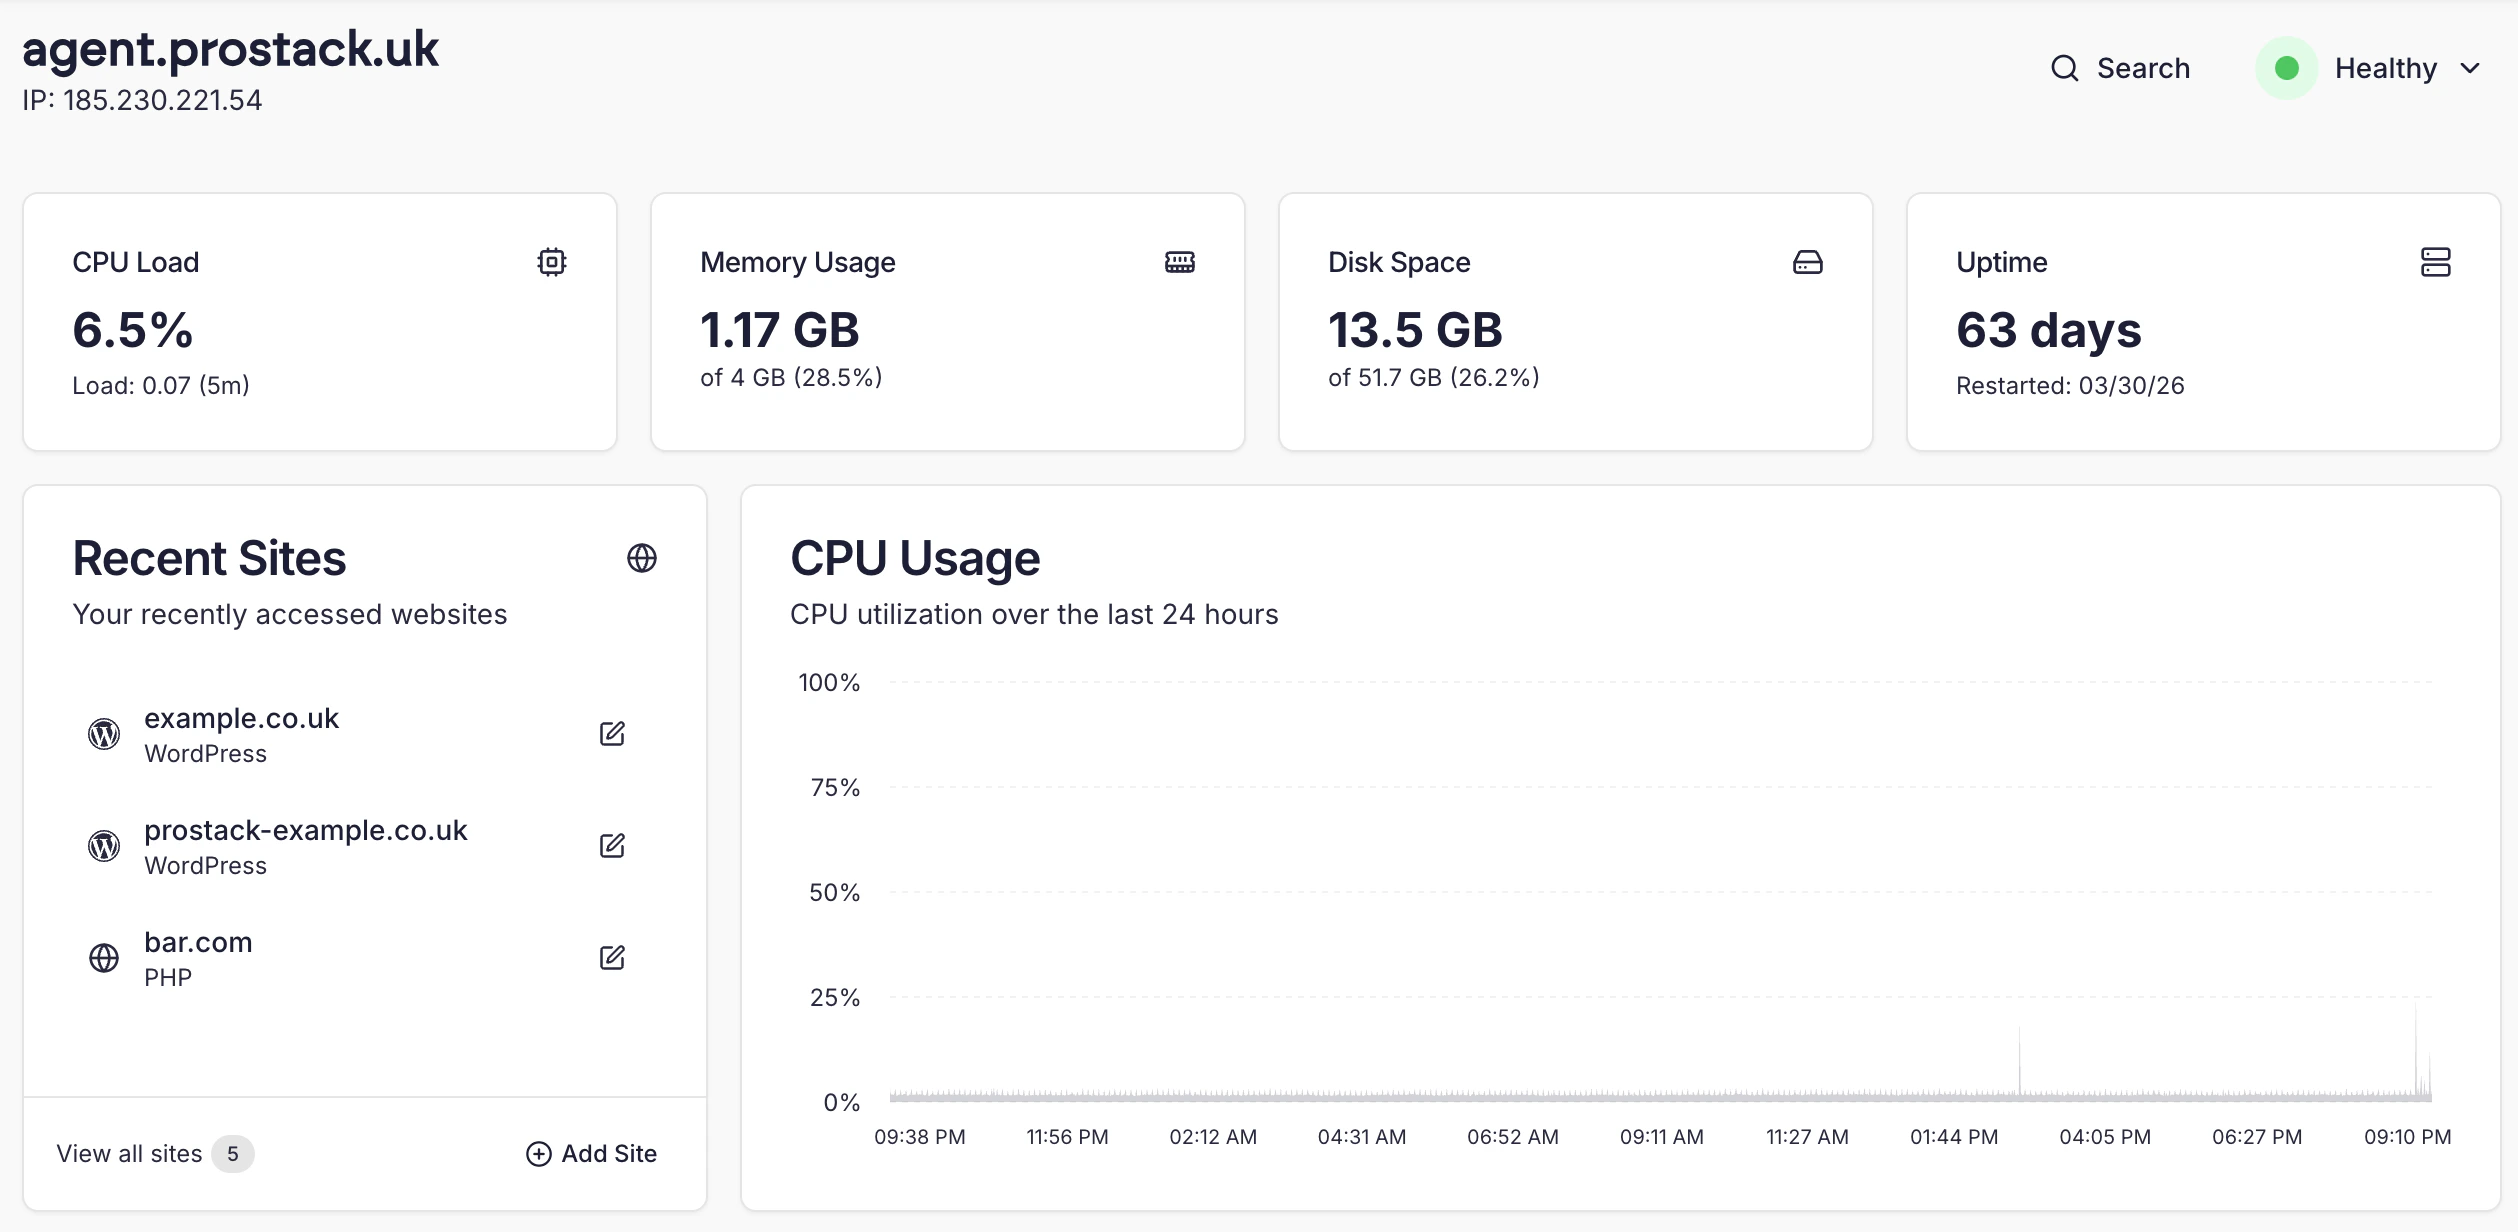Open the bar.com site entry
This screenshot has width=2518, height=1232.
coord(364,958)
